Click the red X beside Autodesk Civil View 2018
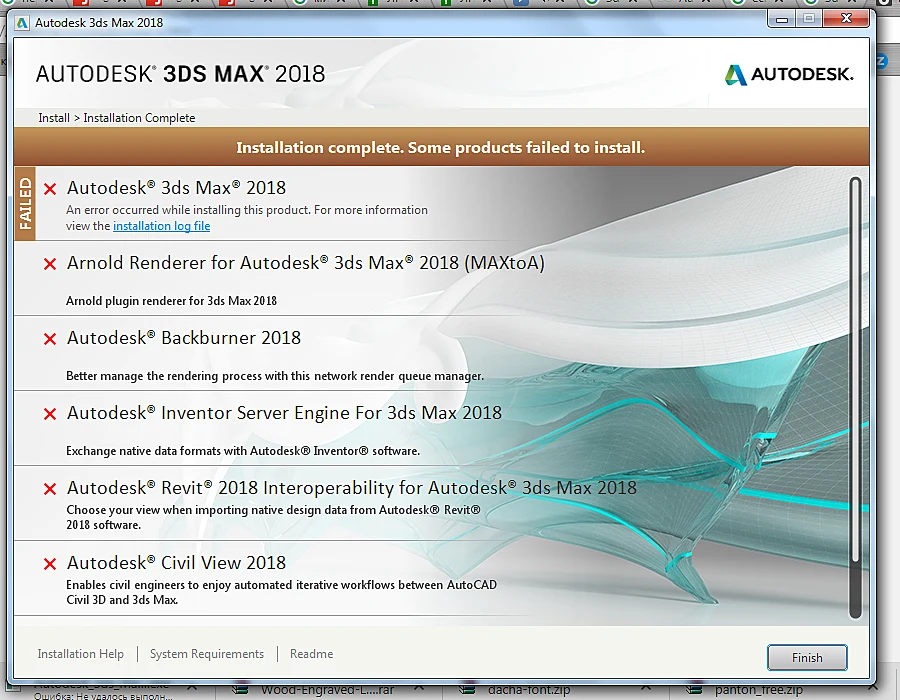 pyautogui.click(x=50, y=564)
